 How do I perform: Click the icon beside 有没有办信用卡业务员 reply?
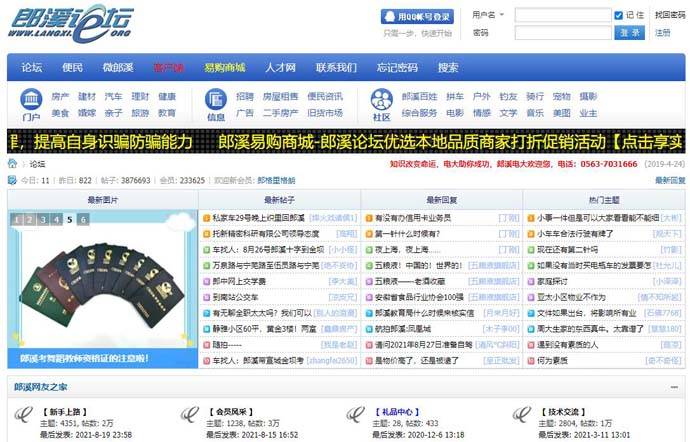[369, 218]
